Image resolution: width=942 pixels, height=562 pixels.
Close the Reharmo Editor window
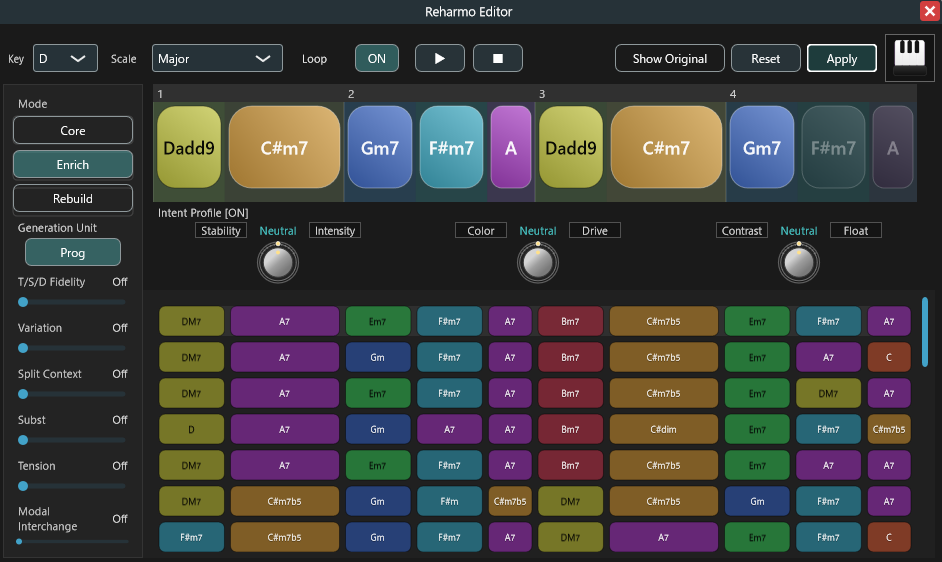coord(928,11)
